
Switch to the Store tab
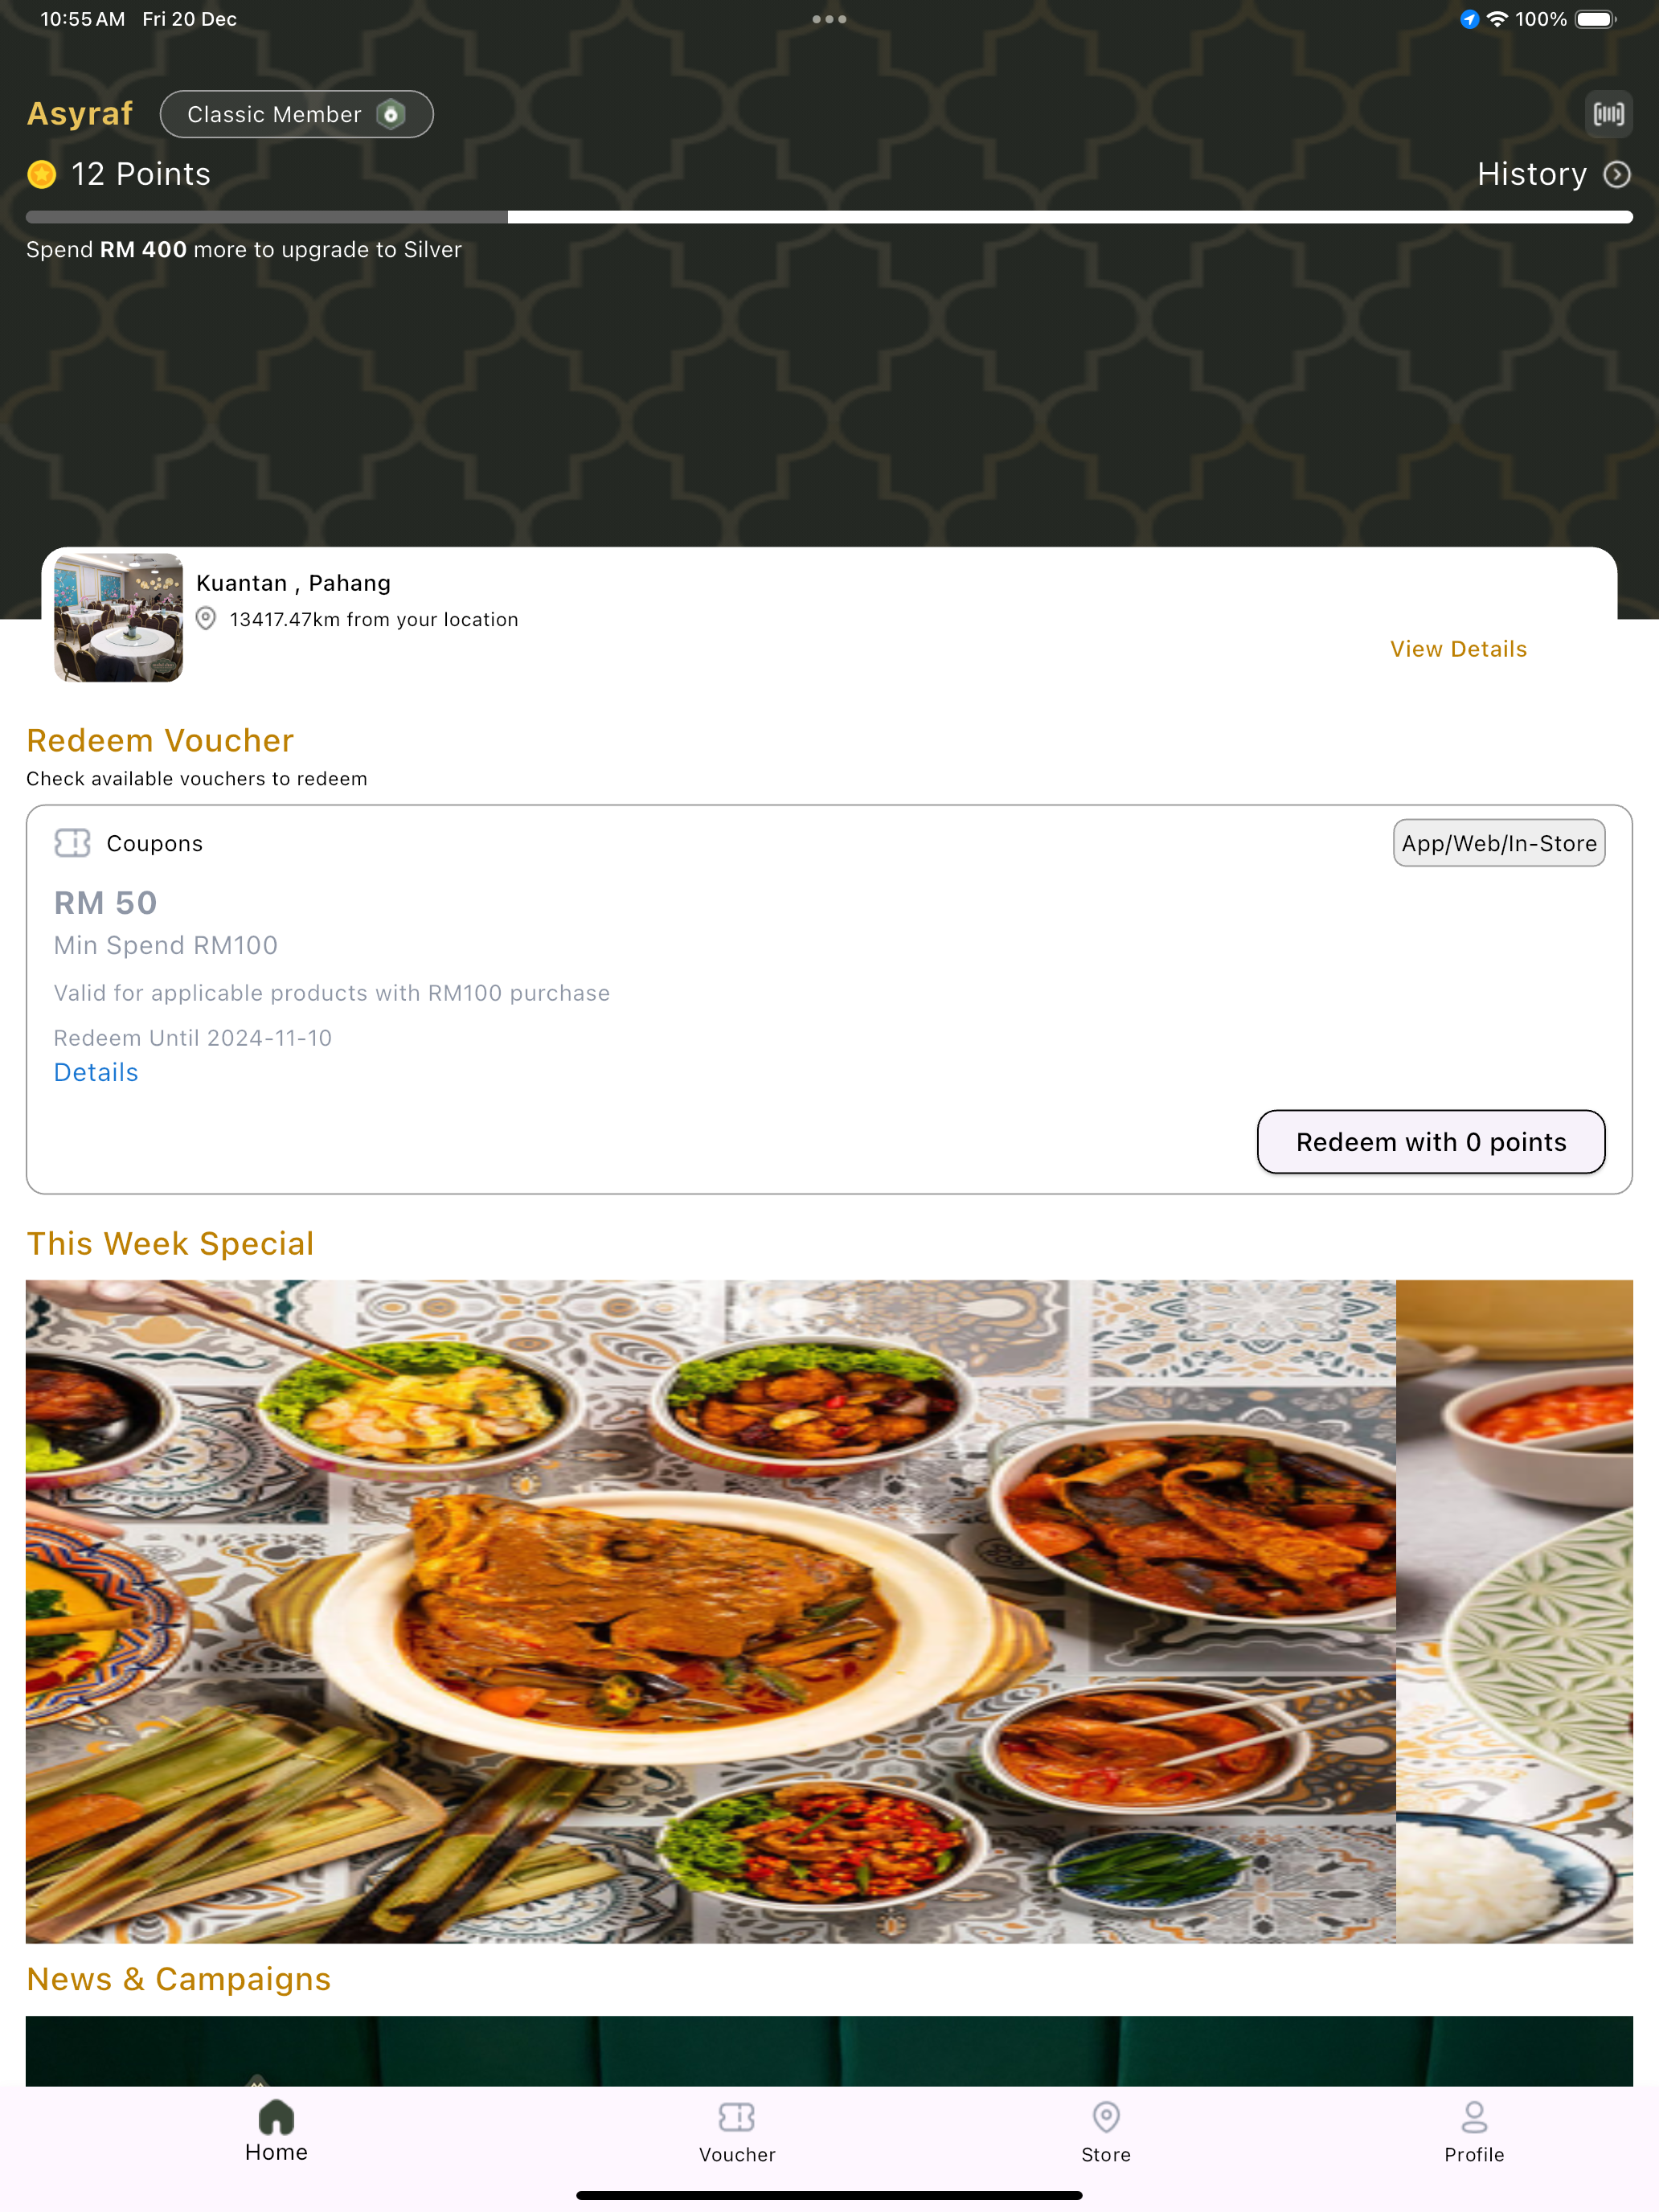[1106, 2132]
